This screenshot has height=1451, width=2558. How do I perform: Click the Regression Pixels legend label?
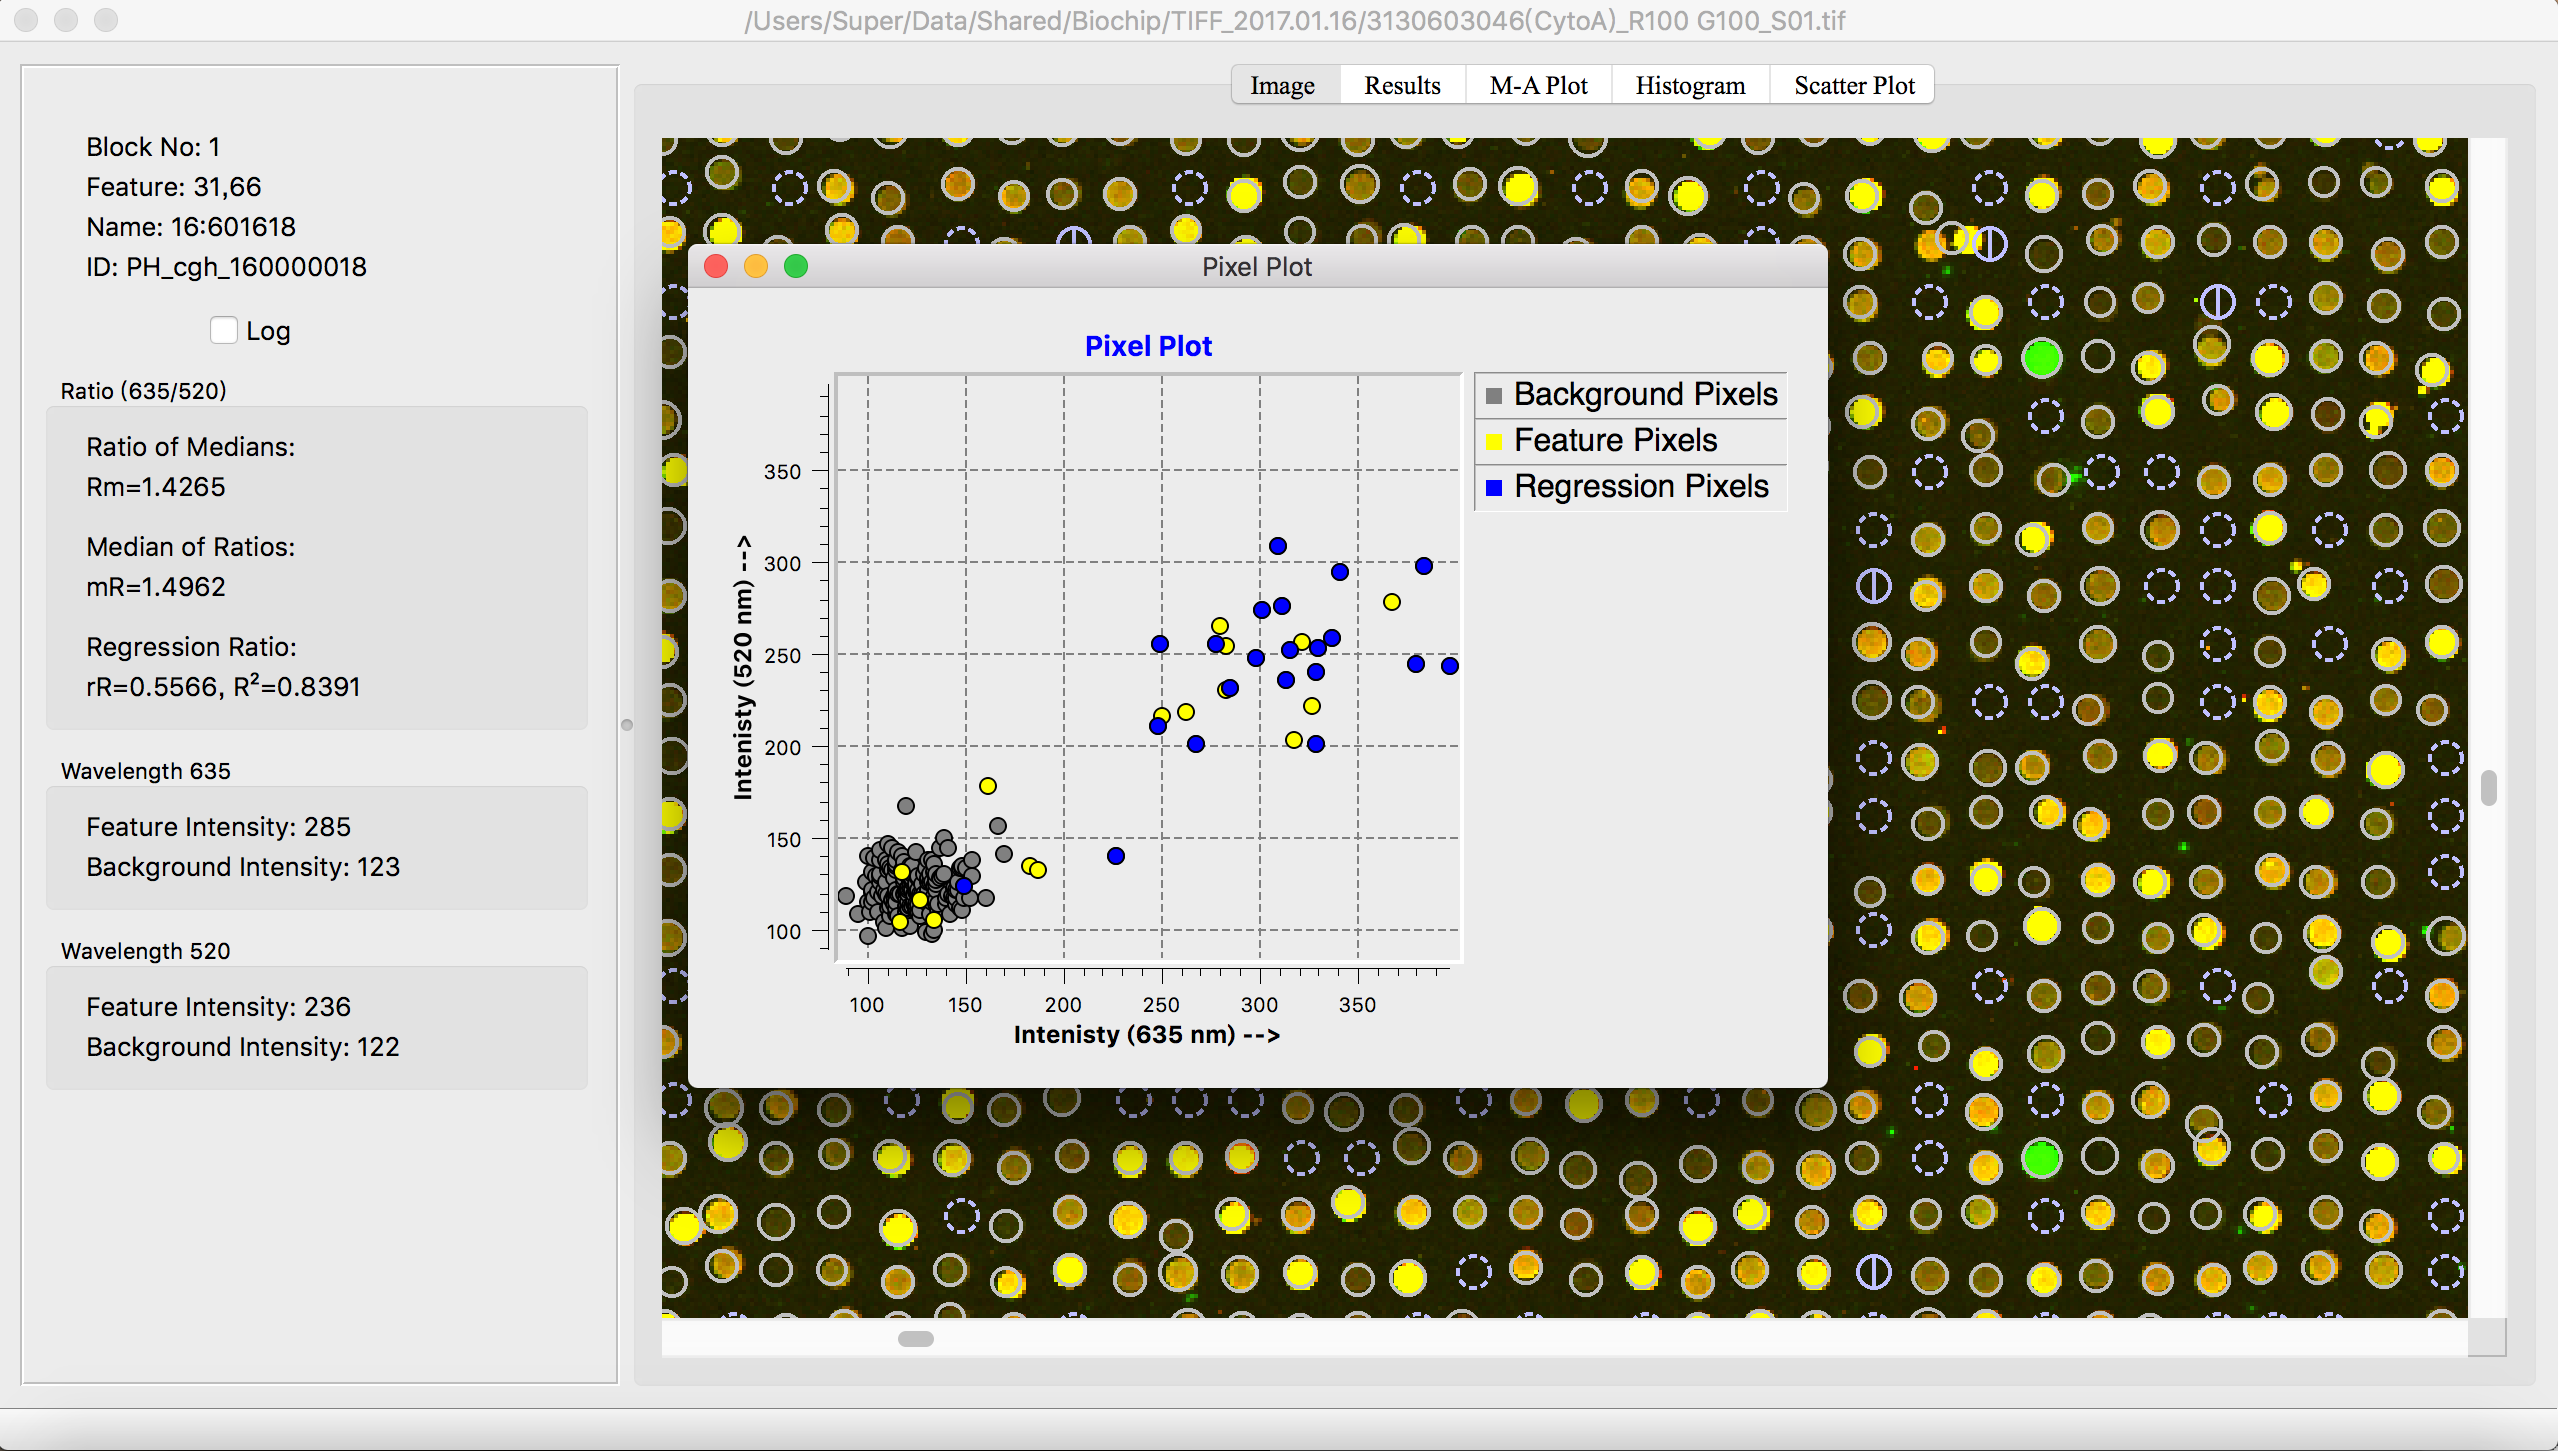pyautogui.click(x=1641, y=487)
